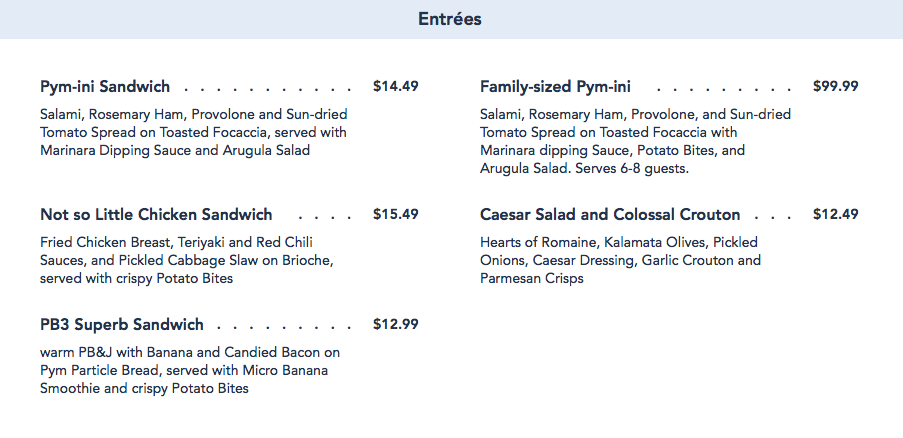Image resolution: width=903 pixels, height=438 pixels.
Task: Click the Entrées section heading
Action: (x=450, y=19)
